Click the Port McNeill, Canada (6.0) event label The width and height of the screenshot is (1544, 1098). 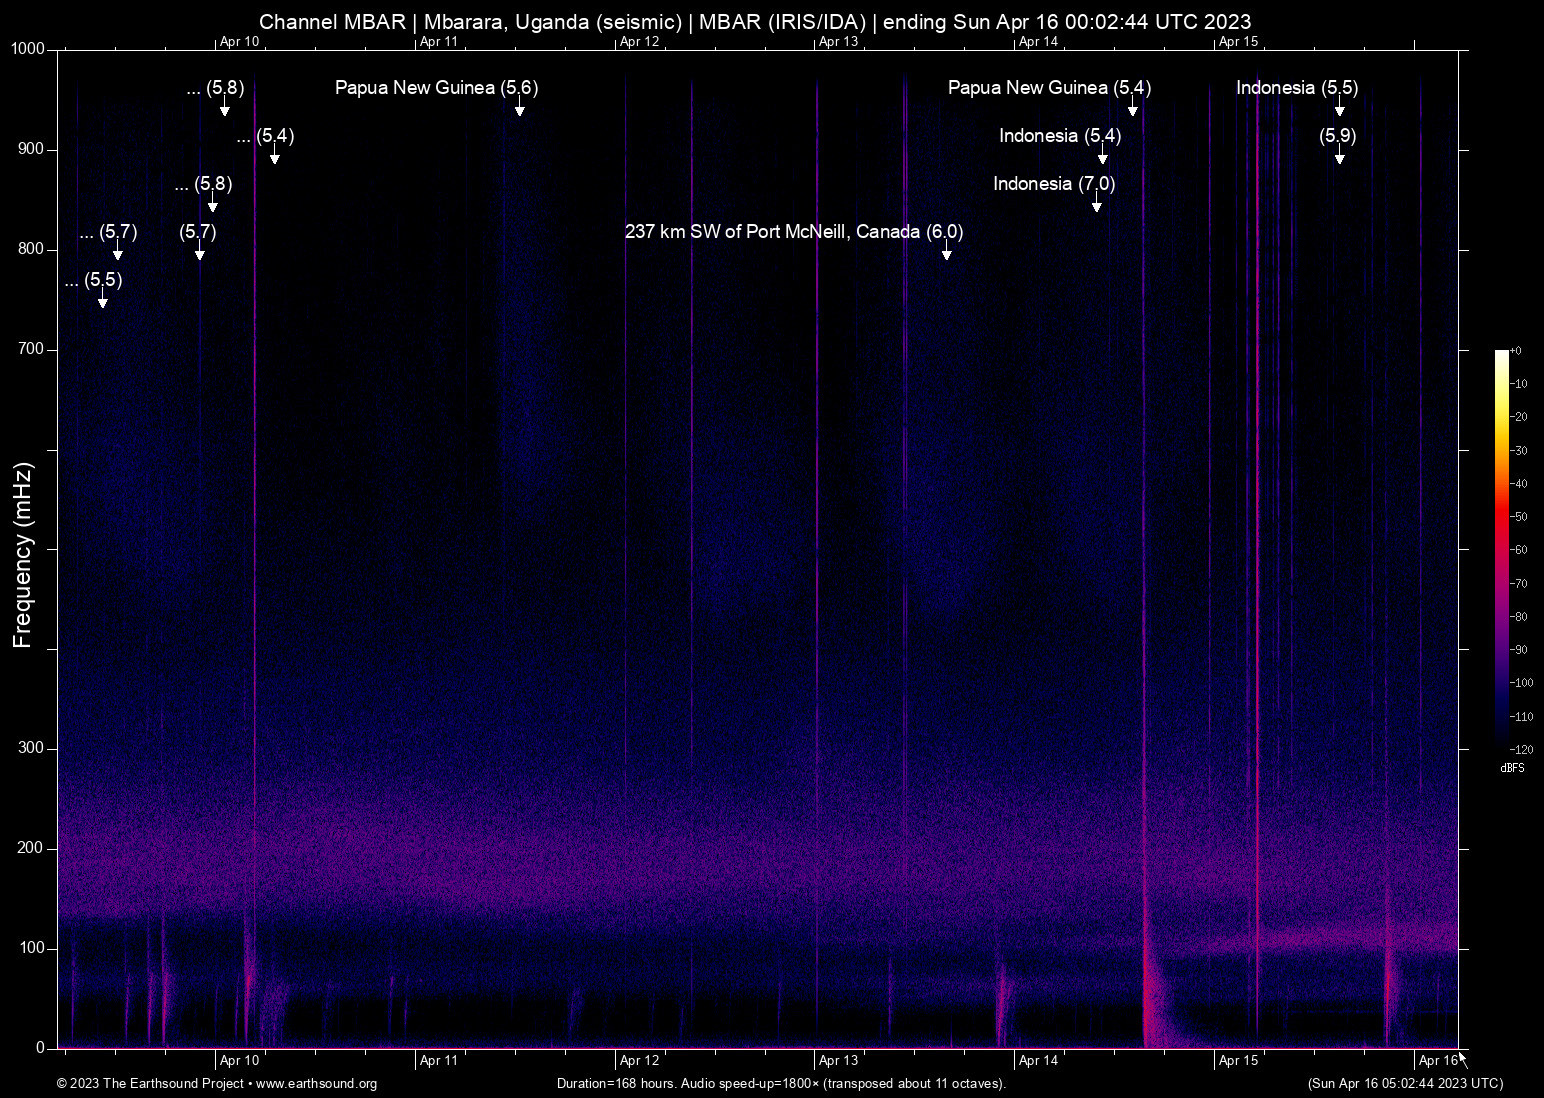click(x=793, y=231)
